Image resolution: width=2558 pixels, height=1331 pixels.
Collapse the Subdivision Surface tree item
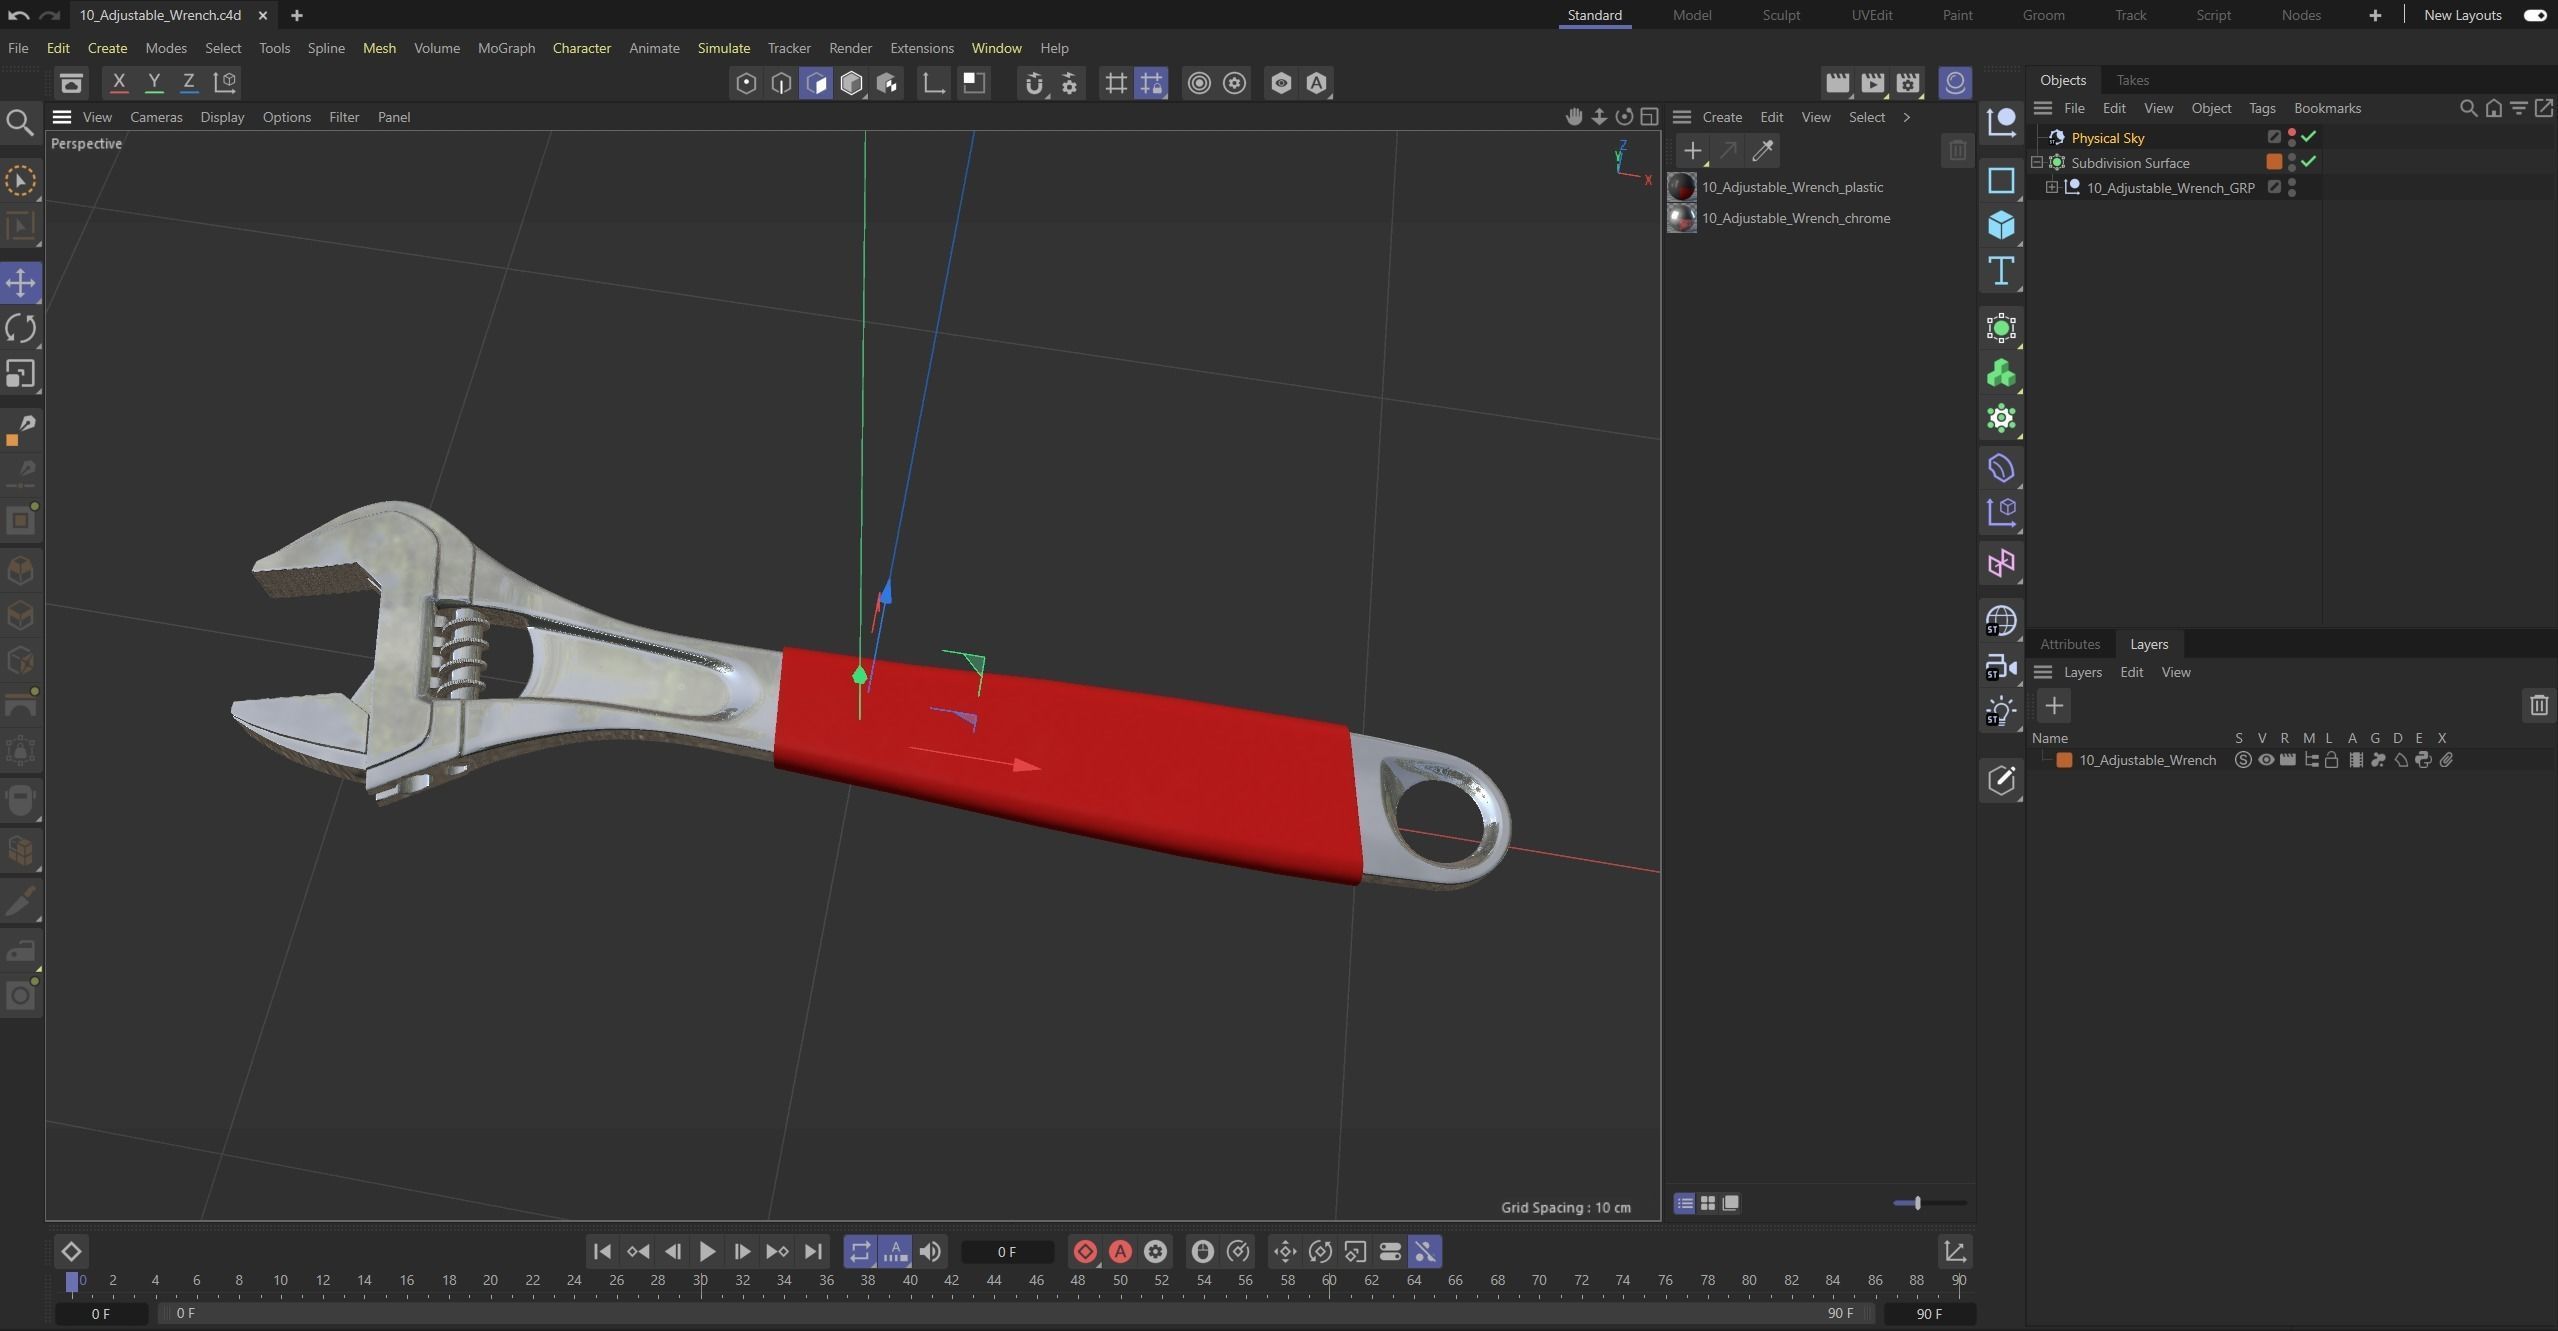coord(2037,162)
